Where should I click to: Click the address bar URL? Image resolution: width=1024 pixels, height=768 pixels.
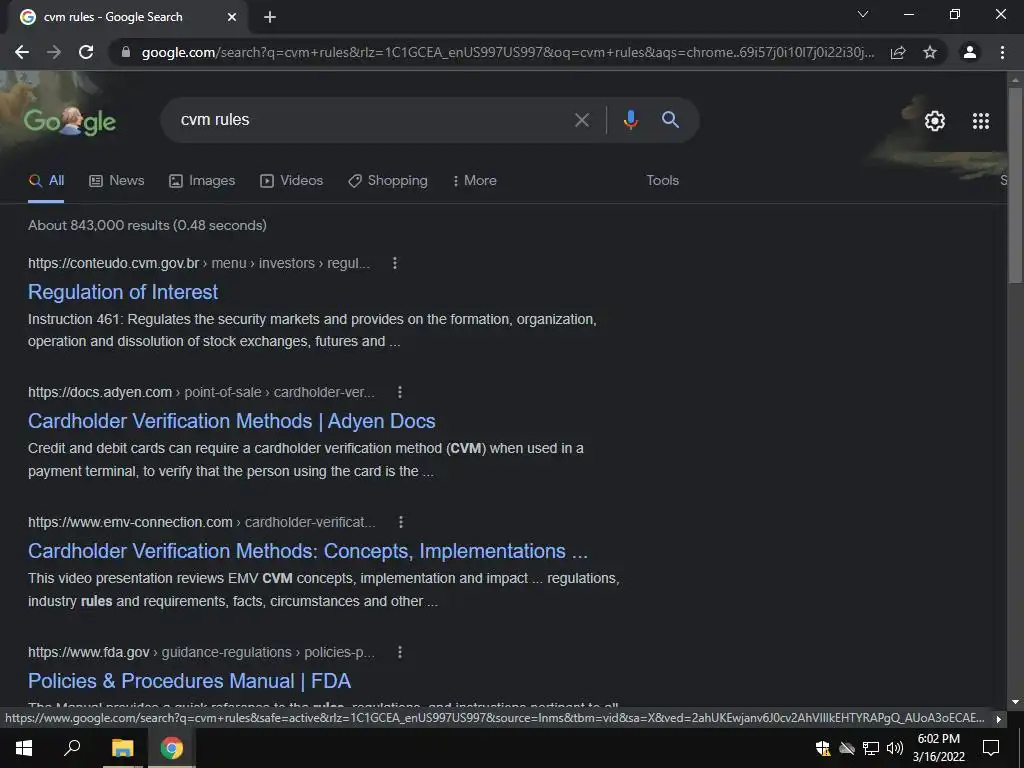[x=507, y=52]
